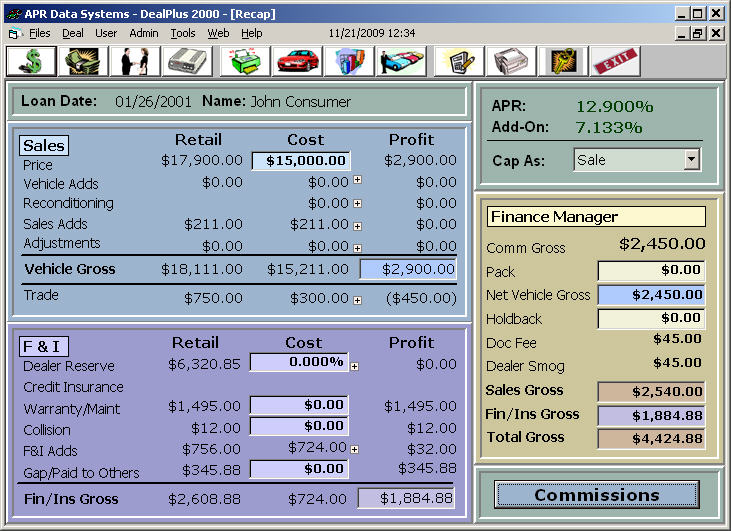Viewport: 731px width, 531px height.
Task: Click the Finance Manager name field
Action: (x=596, y=217)
